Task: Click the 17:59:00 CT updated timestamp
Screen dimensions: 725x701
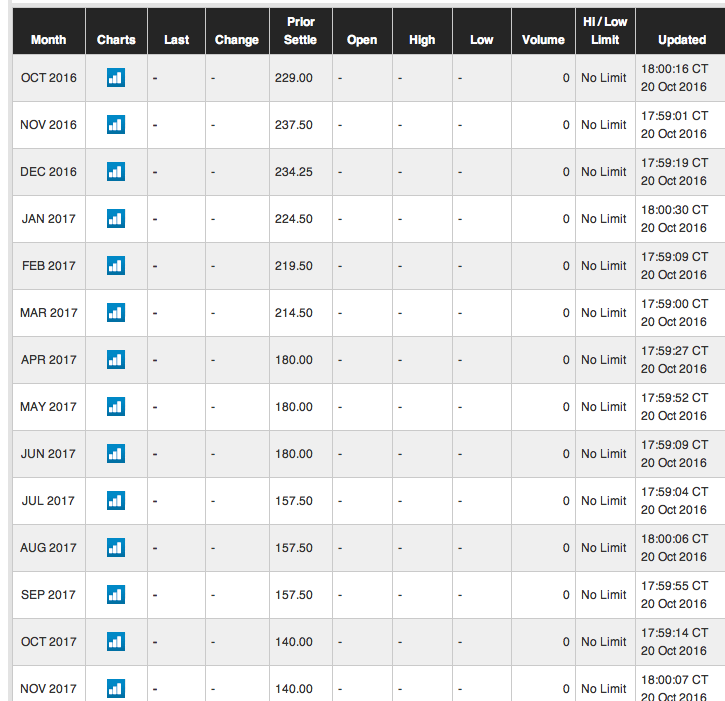Action: [x=674, y=304]
